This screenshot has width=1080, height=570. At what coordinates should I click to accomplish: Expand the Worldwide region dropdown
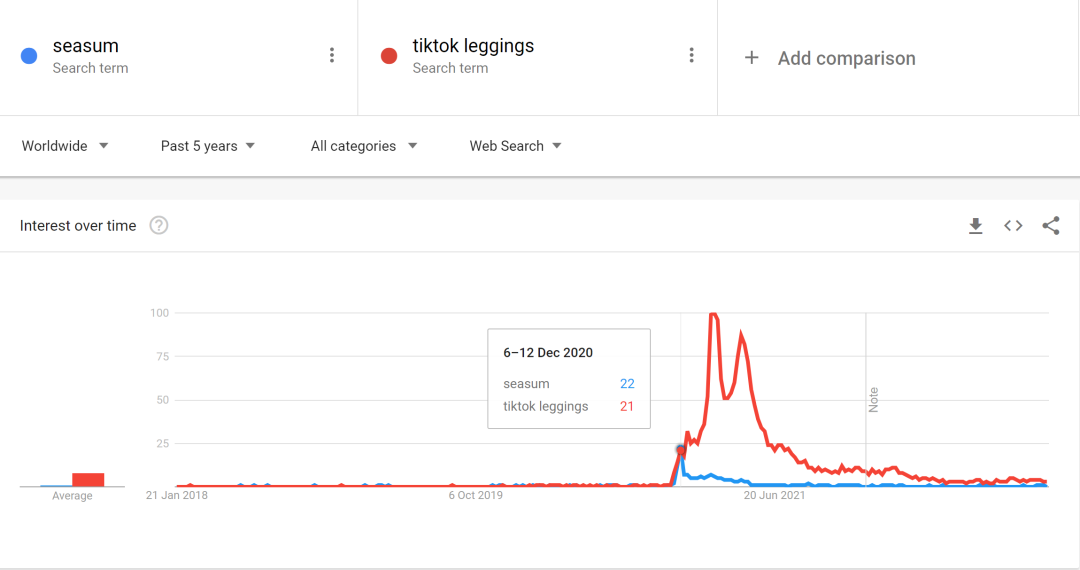pos(65,146)
